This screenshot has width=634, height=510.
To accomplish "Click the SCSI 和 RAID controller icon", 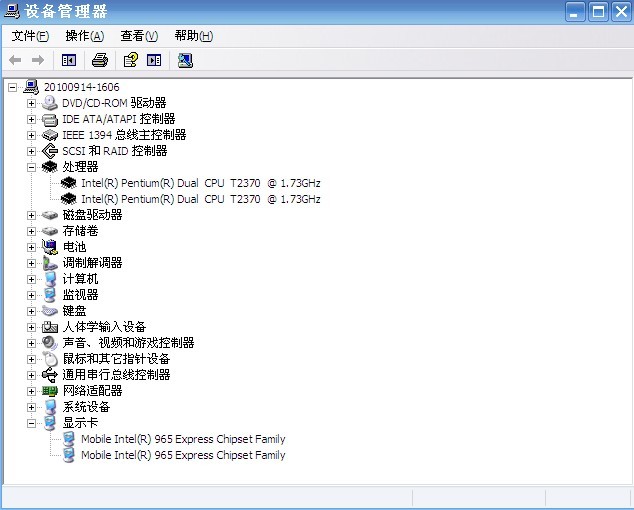I will [50, 151].
